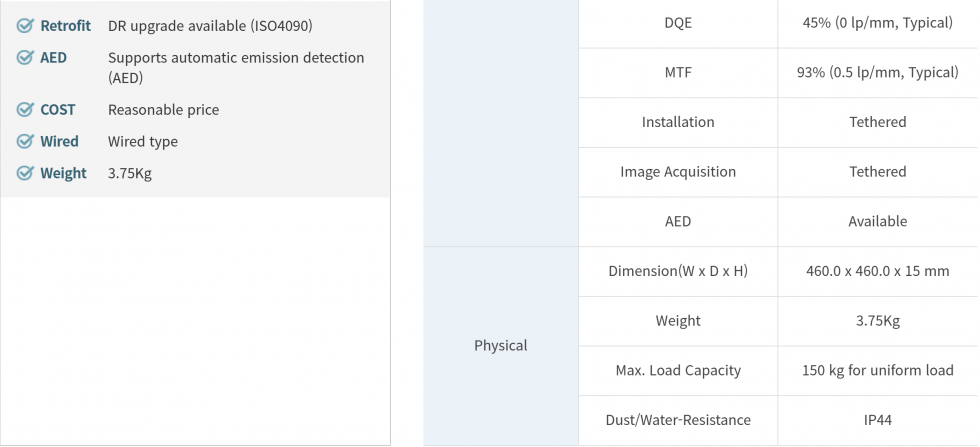Click the Dimension value 460.0 x 460.0 cell

[878, 271]
